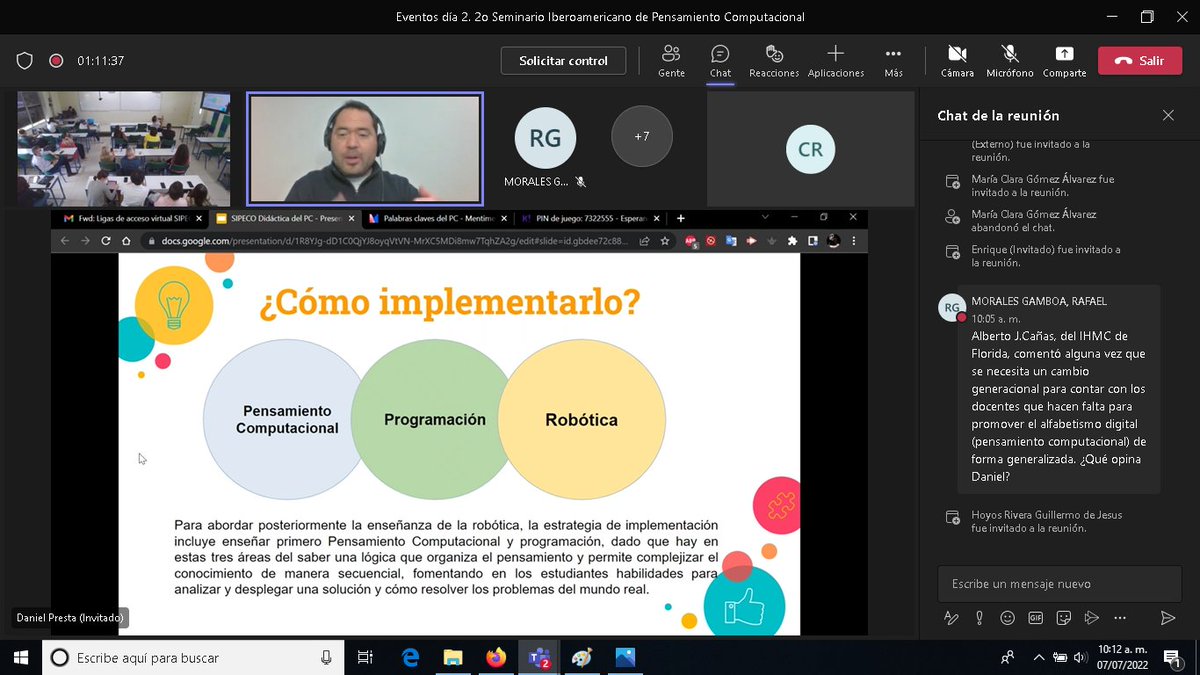
Task: Click sender name MORALES GAMBOA, RAFAEL
Action: 1039,301
